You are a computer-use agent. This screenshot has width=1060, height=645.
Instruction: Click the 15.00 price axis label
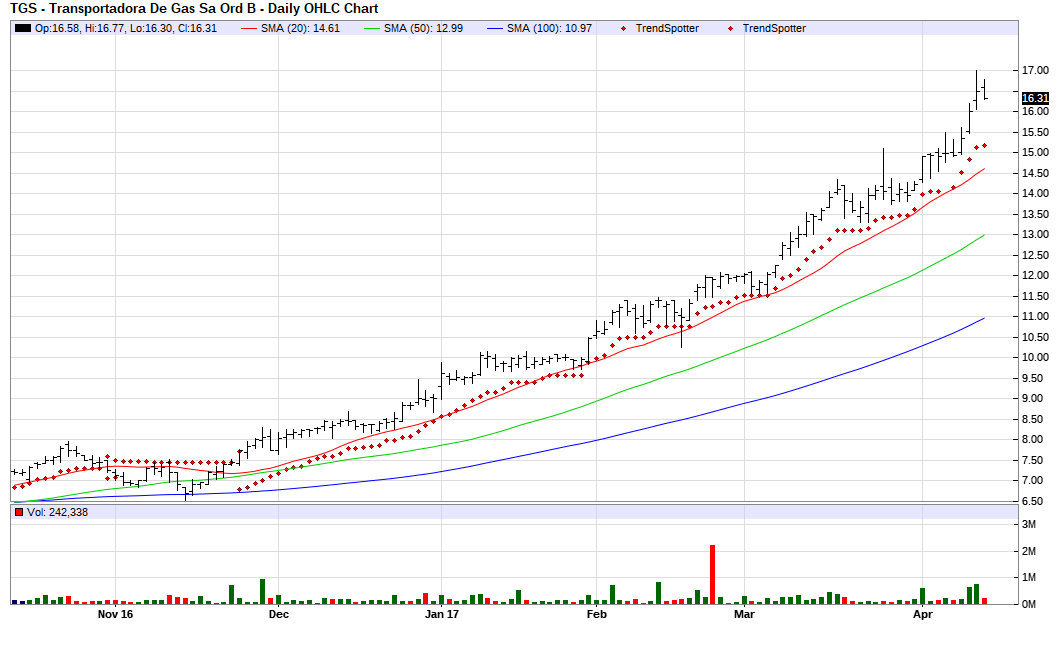point(1035,153)
